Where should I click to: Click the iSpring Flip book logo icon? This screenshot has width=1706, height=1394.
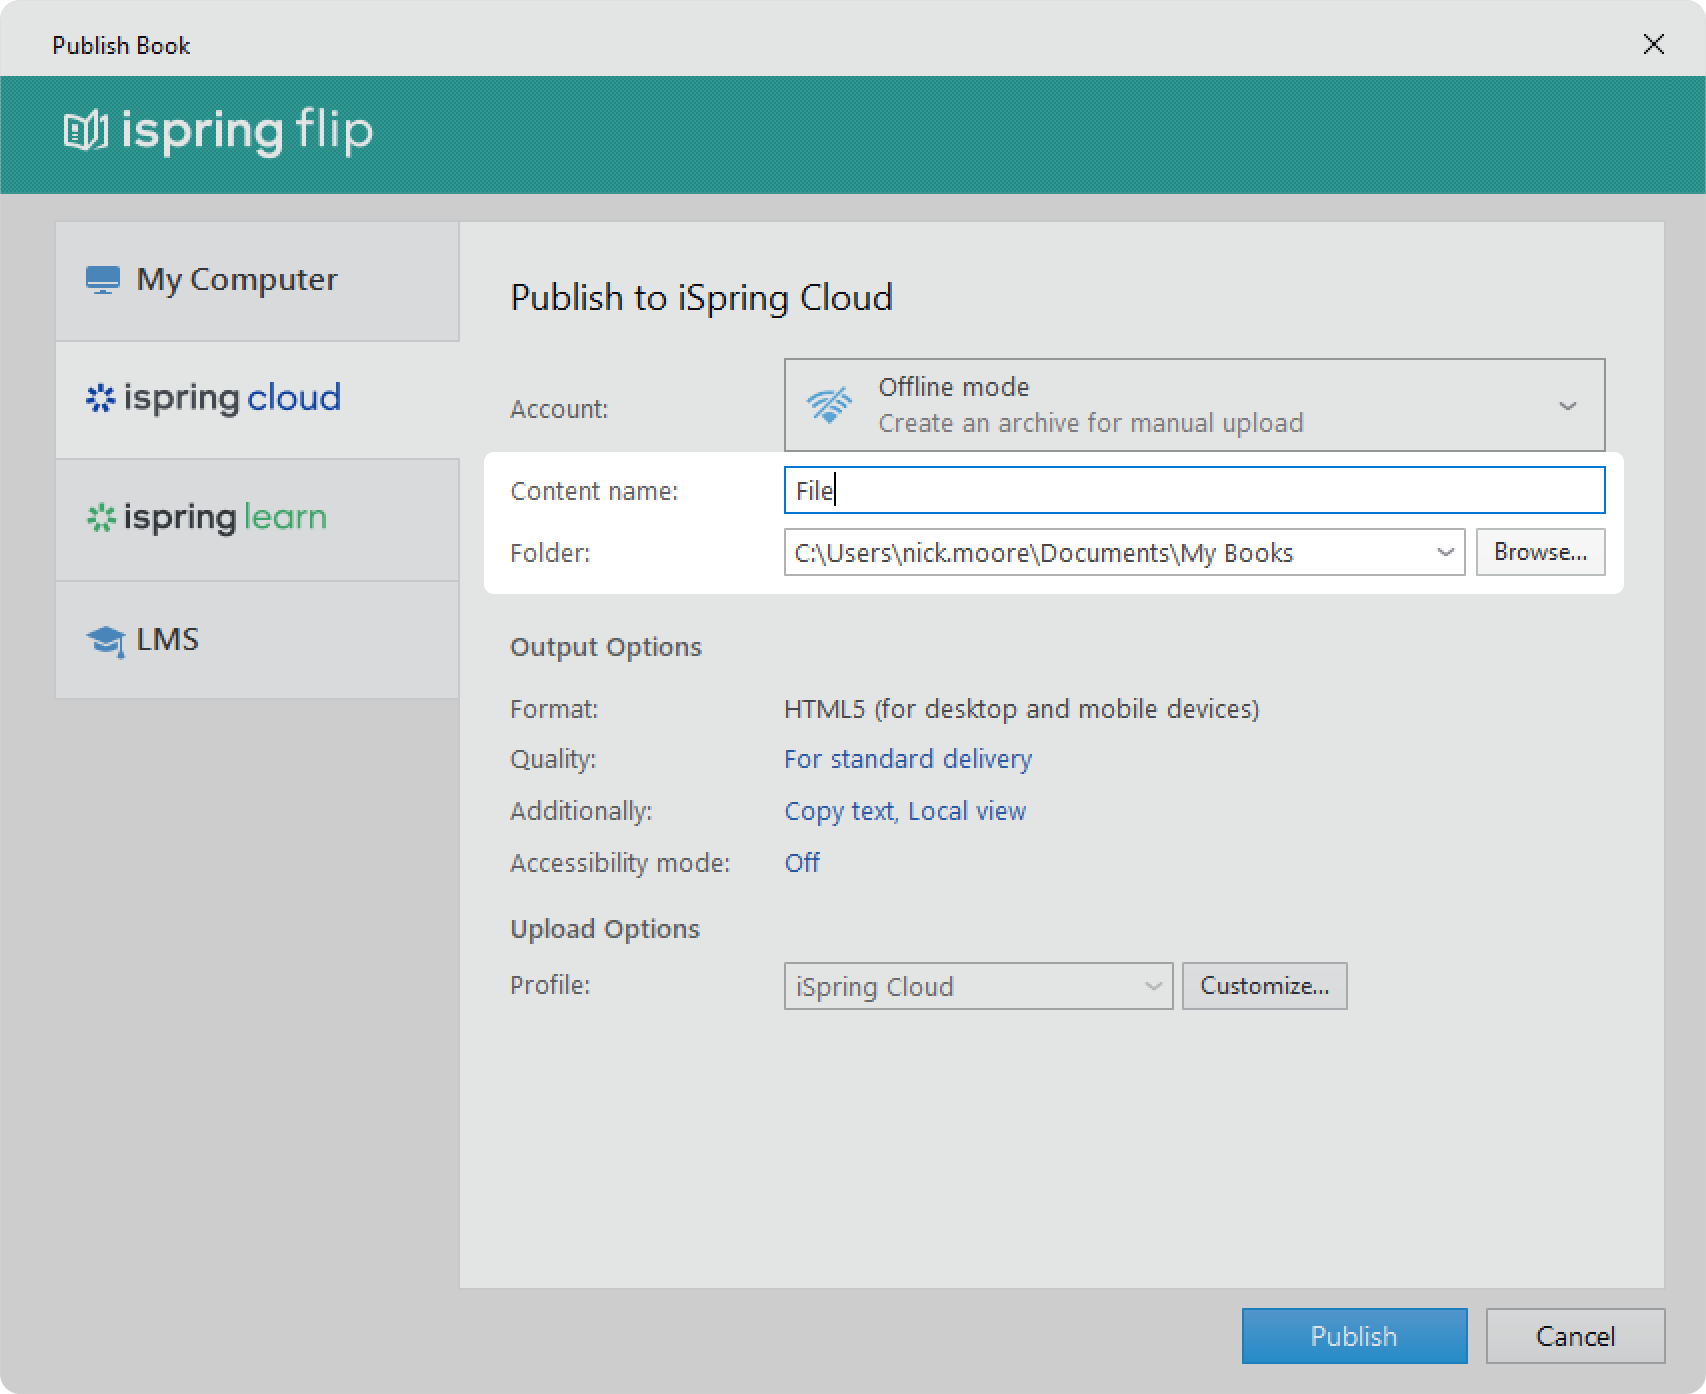click(x=85, y=131)
